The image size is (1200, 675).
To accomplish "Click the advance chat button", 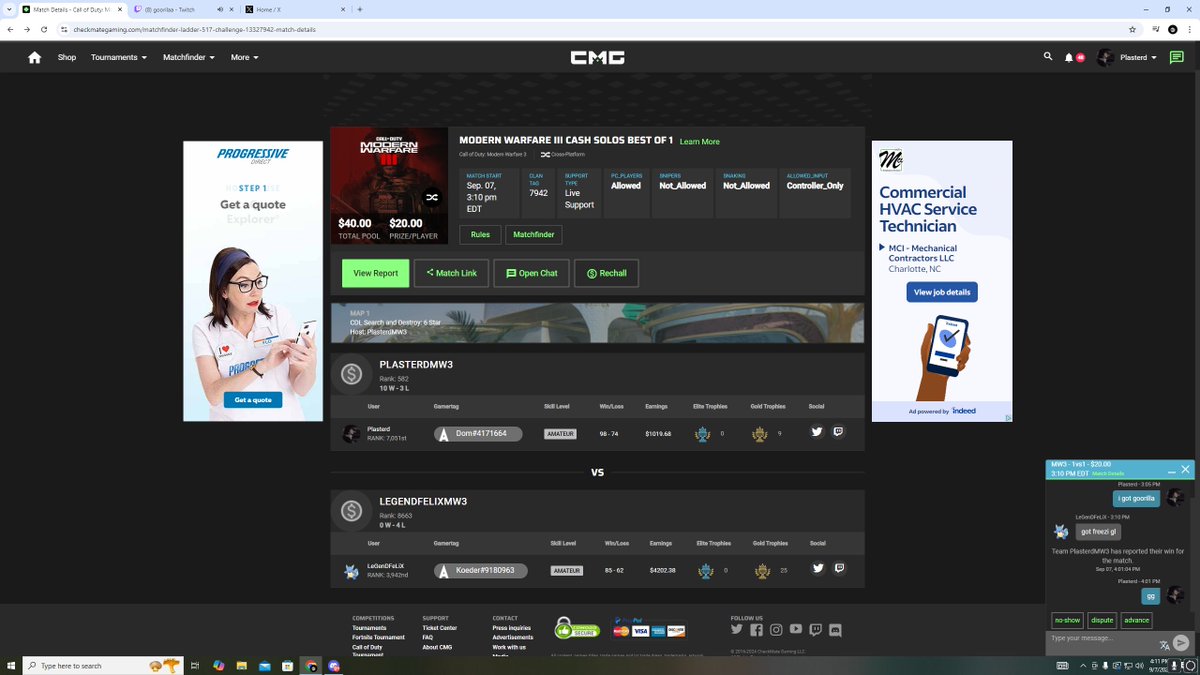I will coord(1137,620).
